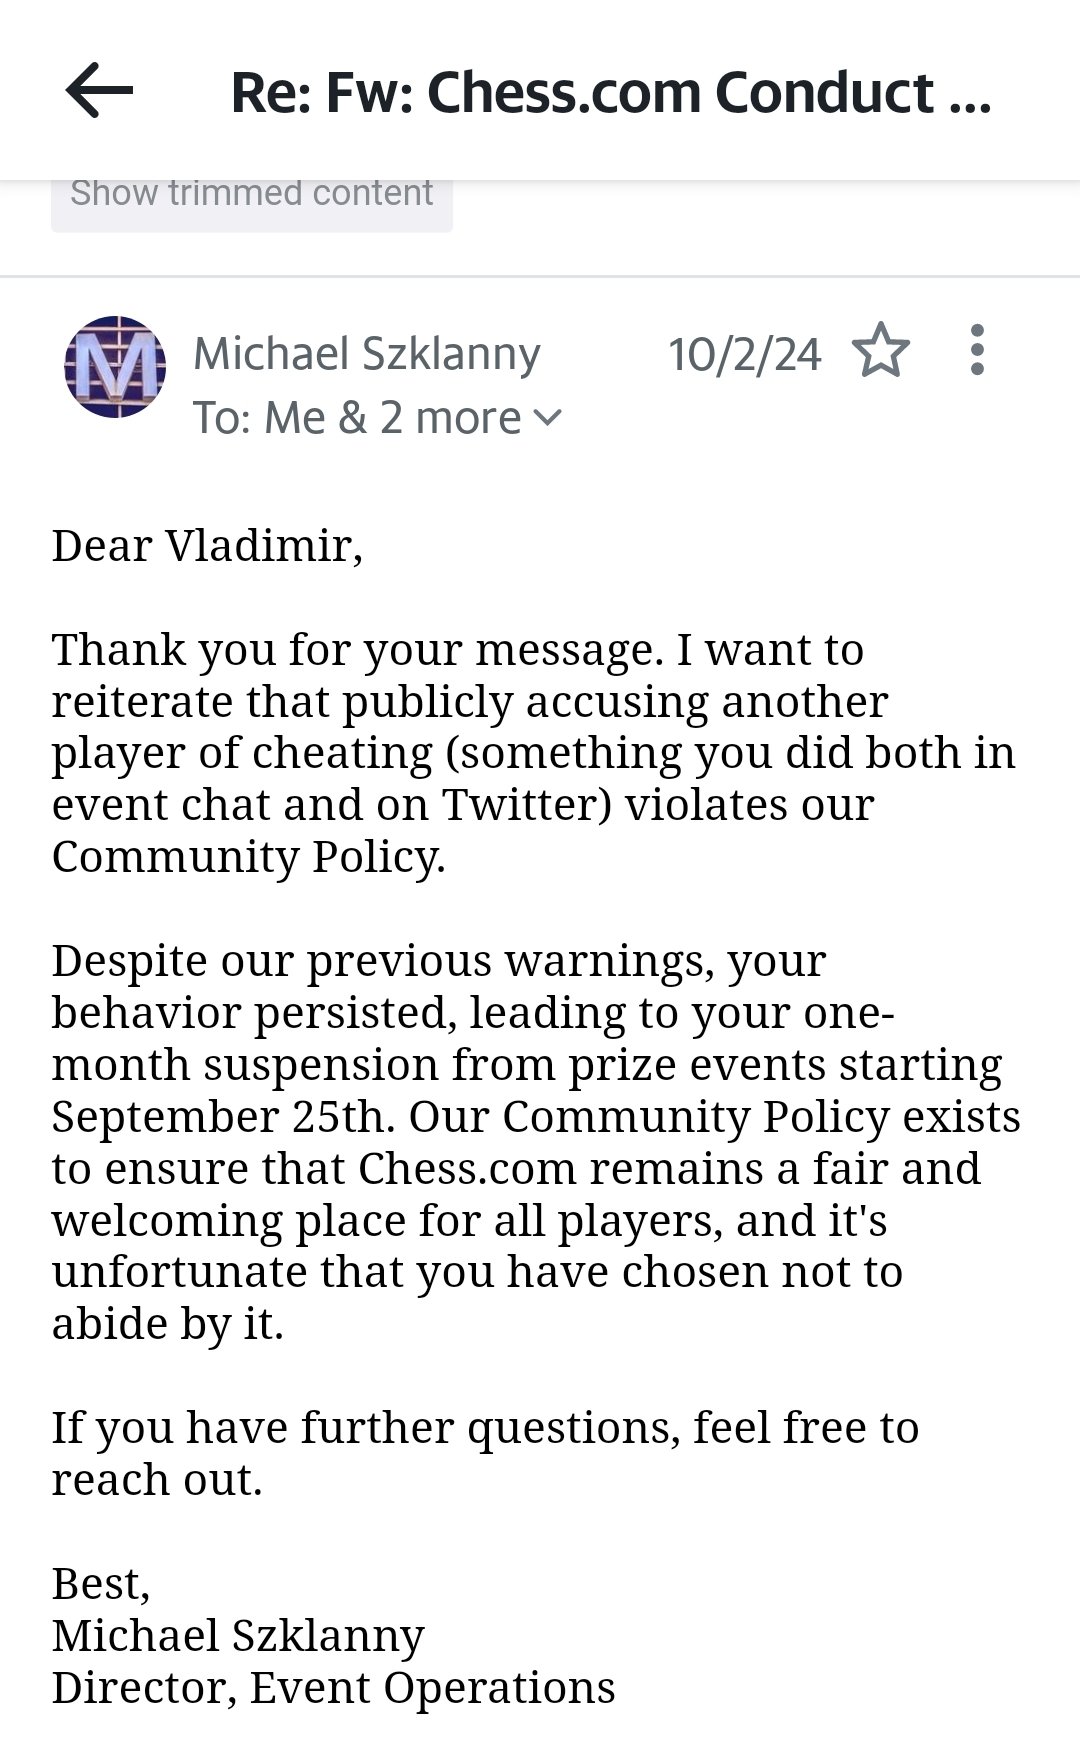The width and height of the screenshot is (1080, 1756).
Task: Tap the "To: Me & 2 more" text
Action: point(356,418)
